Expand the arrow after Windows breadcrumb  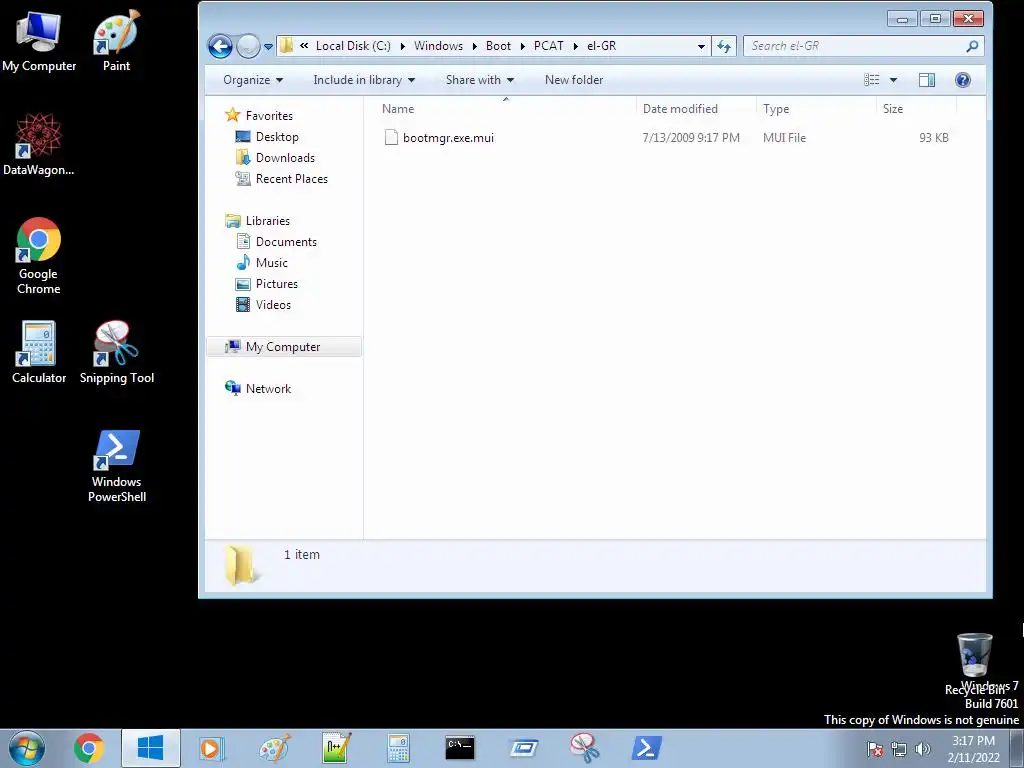coord(474,46)
